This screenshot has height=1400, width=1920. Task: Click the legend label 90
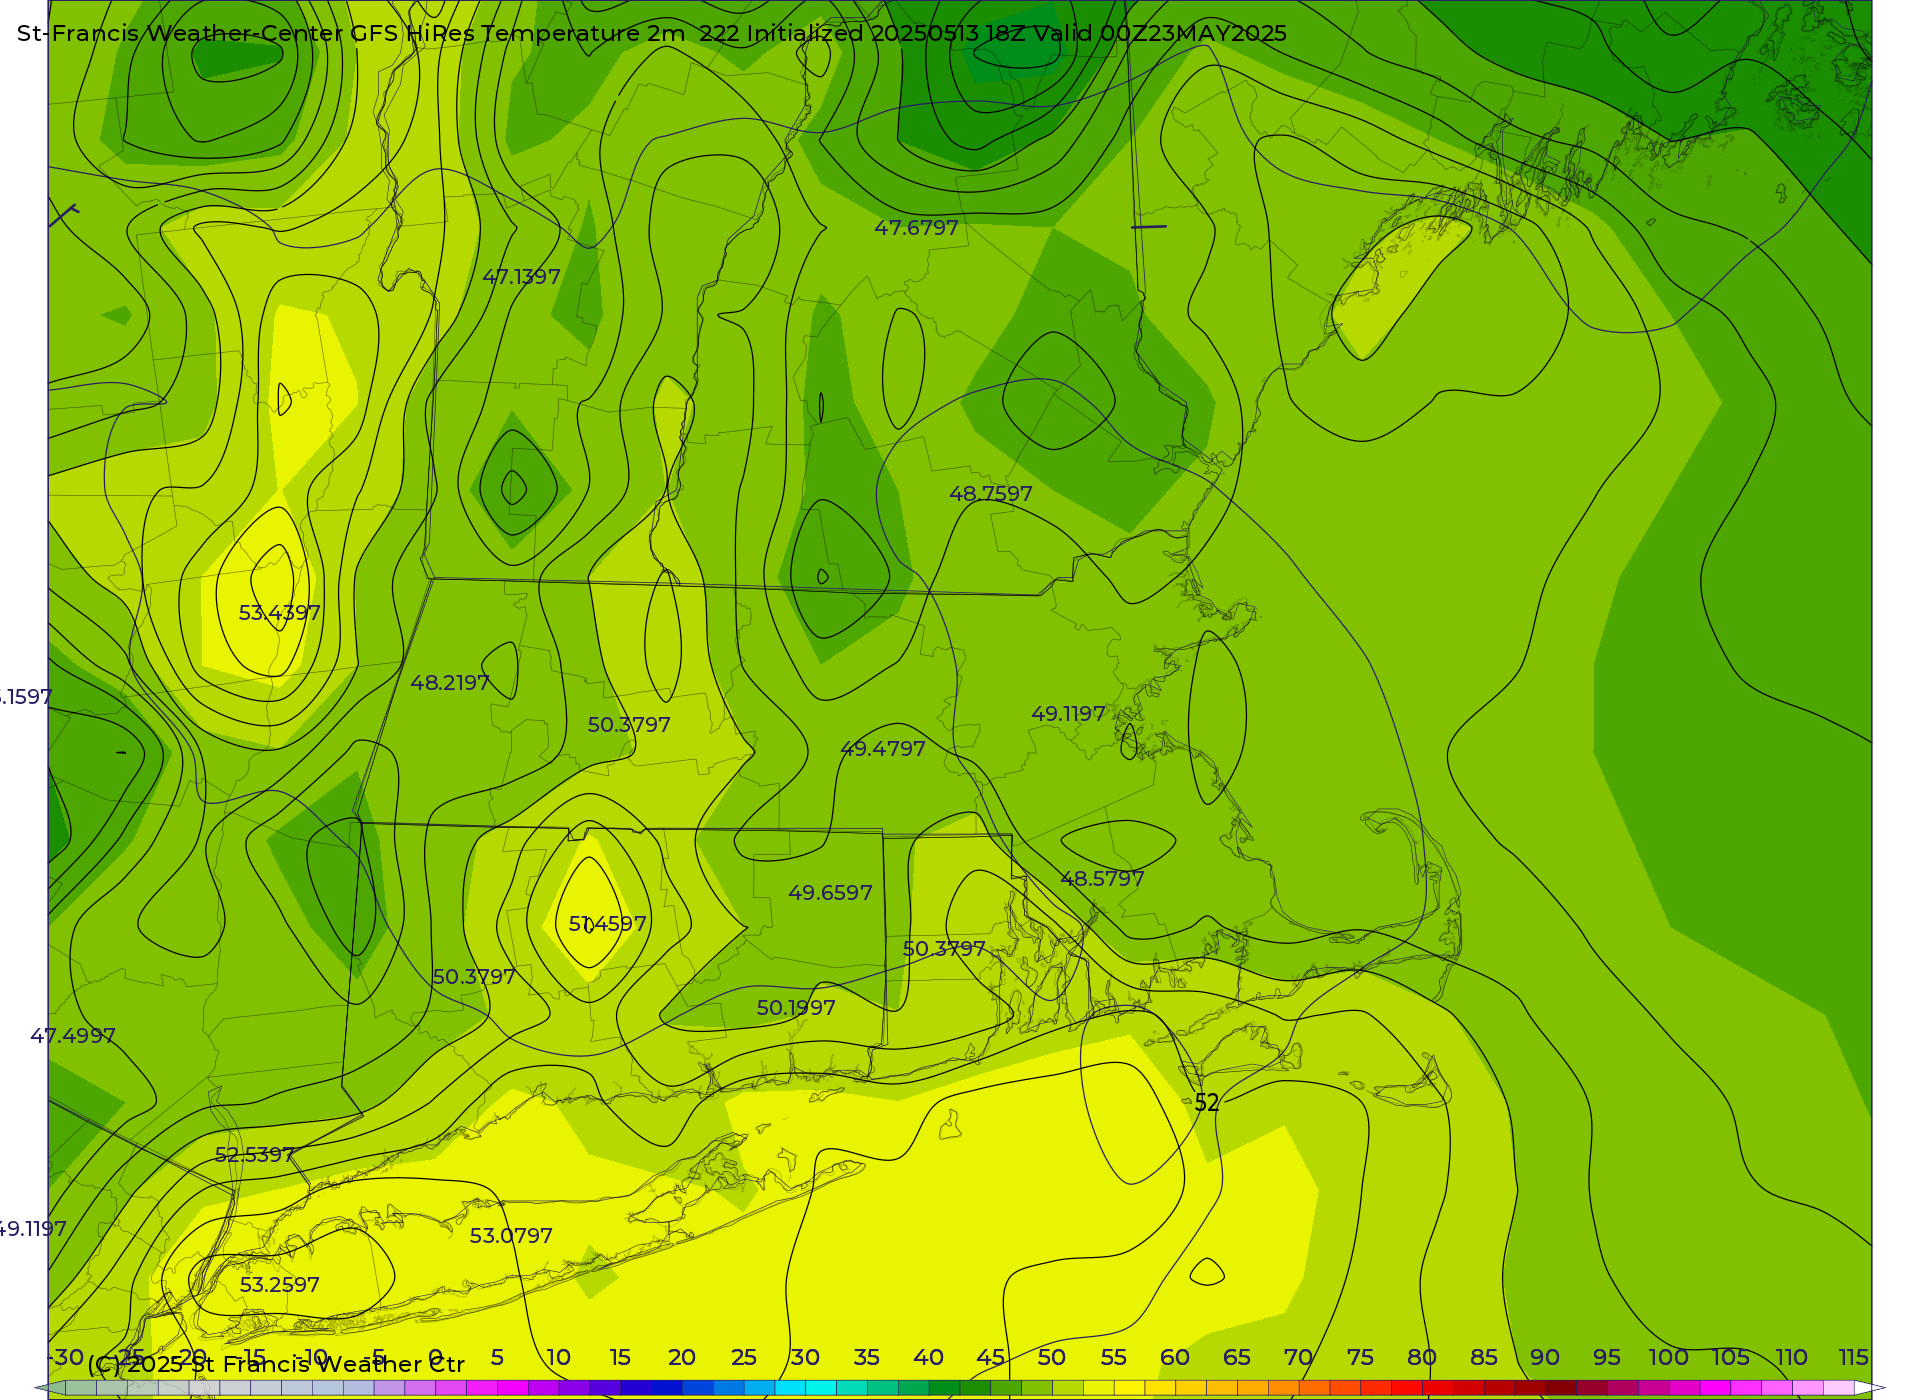(1545, 1358)
